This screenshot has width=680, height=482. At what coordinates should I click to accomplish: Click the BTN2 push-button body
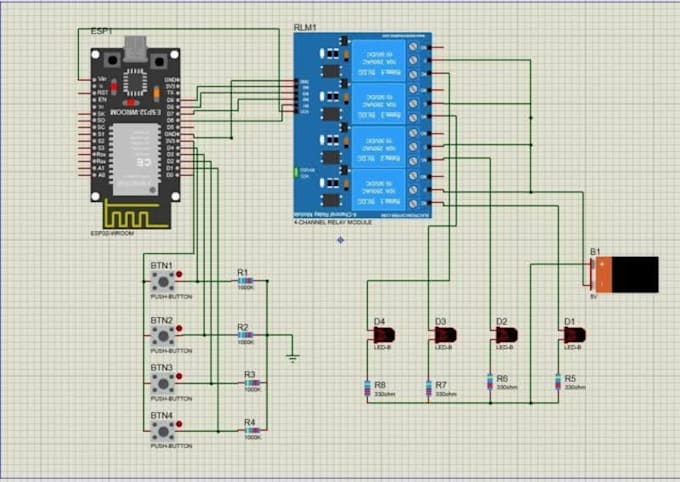[163, 336]
